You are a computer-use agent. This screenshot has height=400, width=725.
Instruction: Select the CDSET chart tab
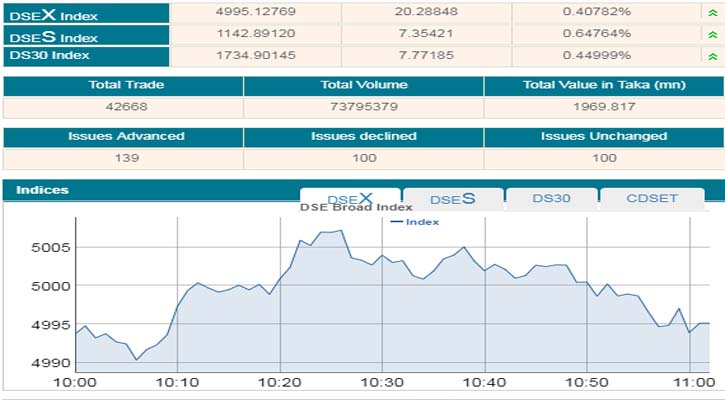click(x=652, y=198)
